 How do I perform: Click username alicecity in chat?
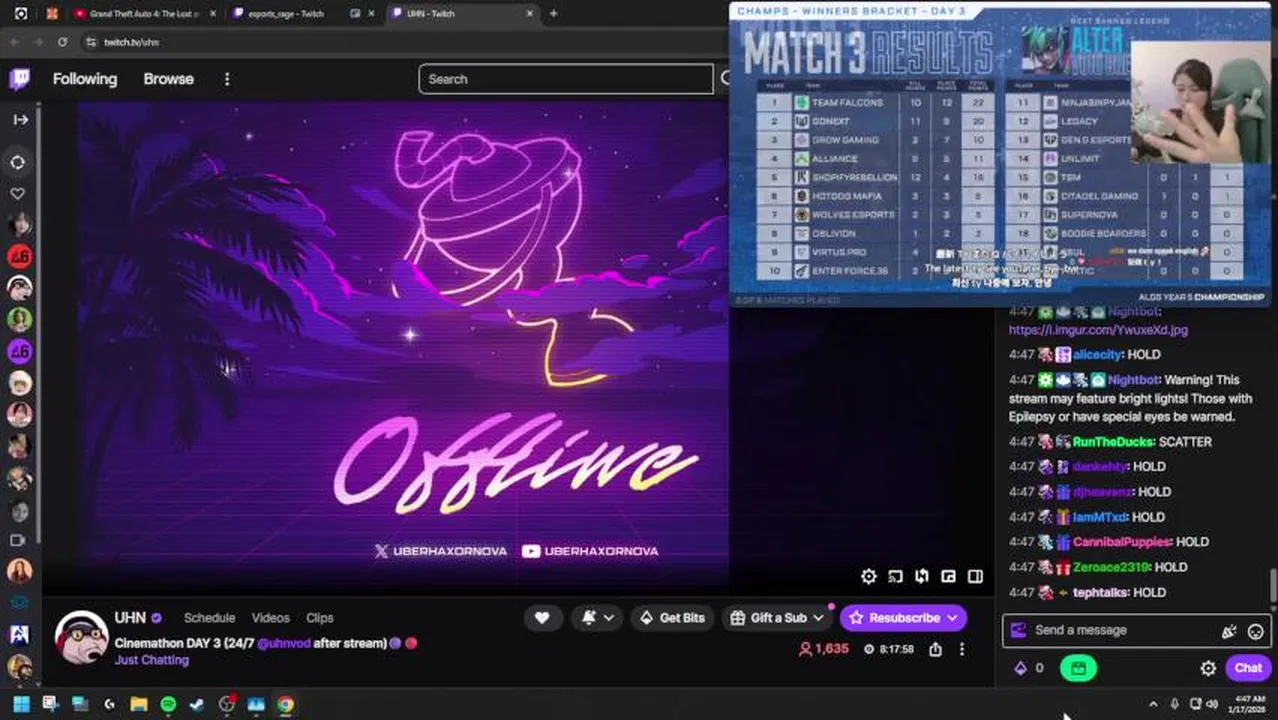(1097, 354)
